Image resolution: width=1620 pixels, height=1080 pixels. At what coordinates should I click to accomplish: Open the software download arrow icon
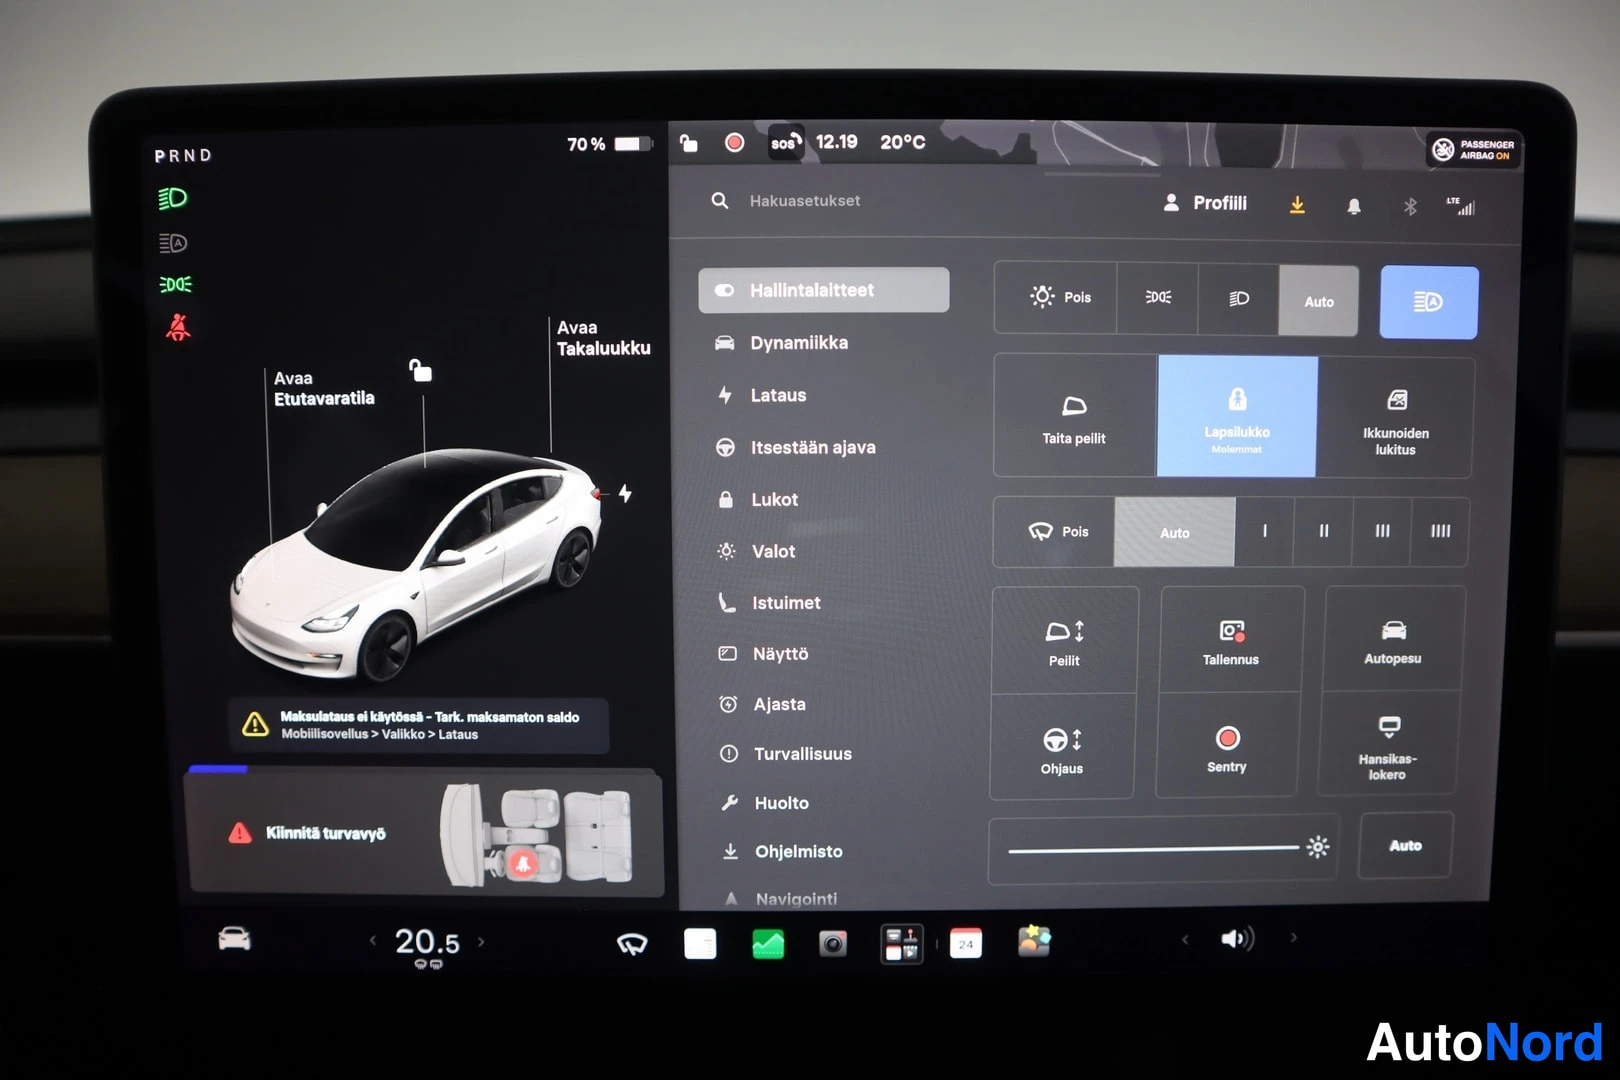click(1297, 205)
